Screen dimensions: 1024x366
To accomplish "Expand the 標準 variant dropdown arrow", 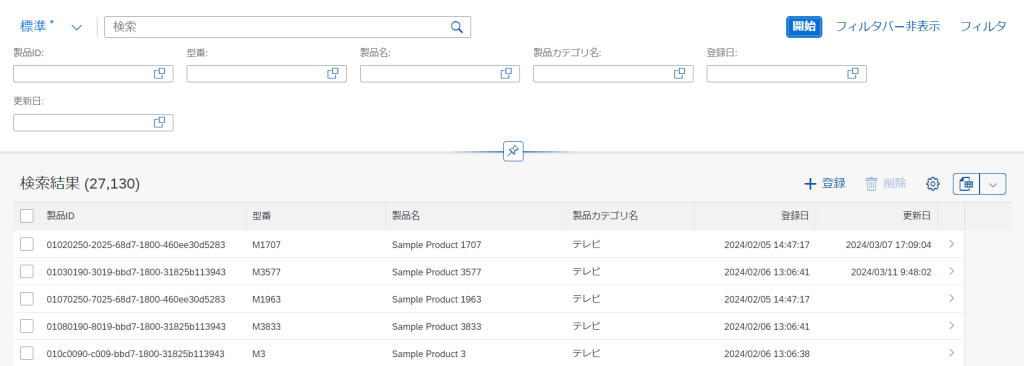I will click(x=76, y=27).
